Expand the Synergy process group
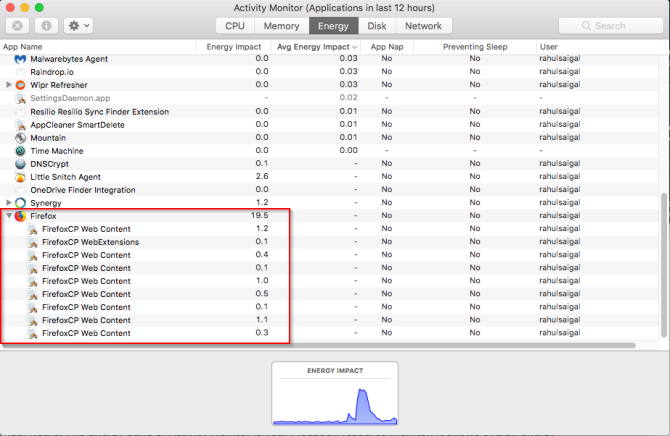 click(9, 202)
